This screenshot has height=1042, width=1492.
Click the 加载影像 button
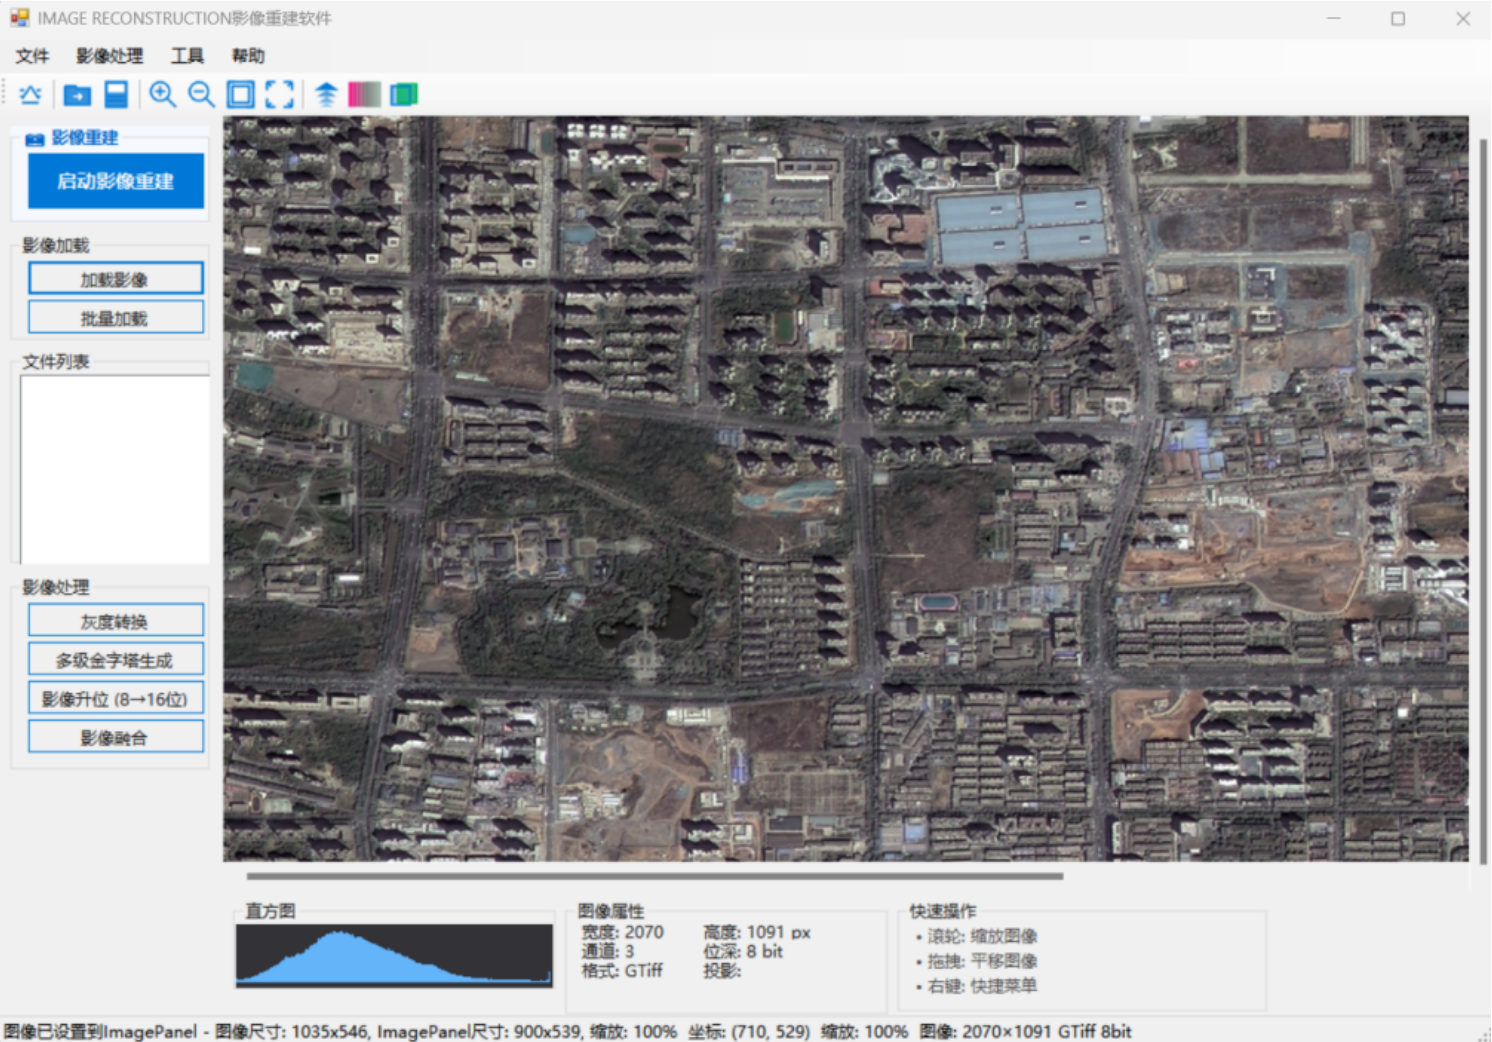116,279
